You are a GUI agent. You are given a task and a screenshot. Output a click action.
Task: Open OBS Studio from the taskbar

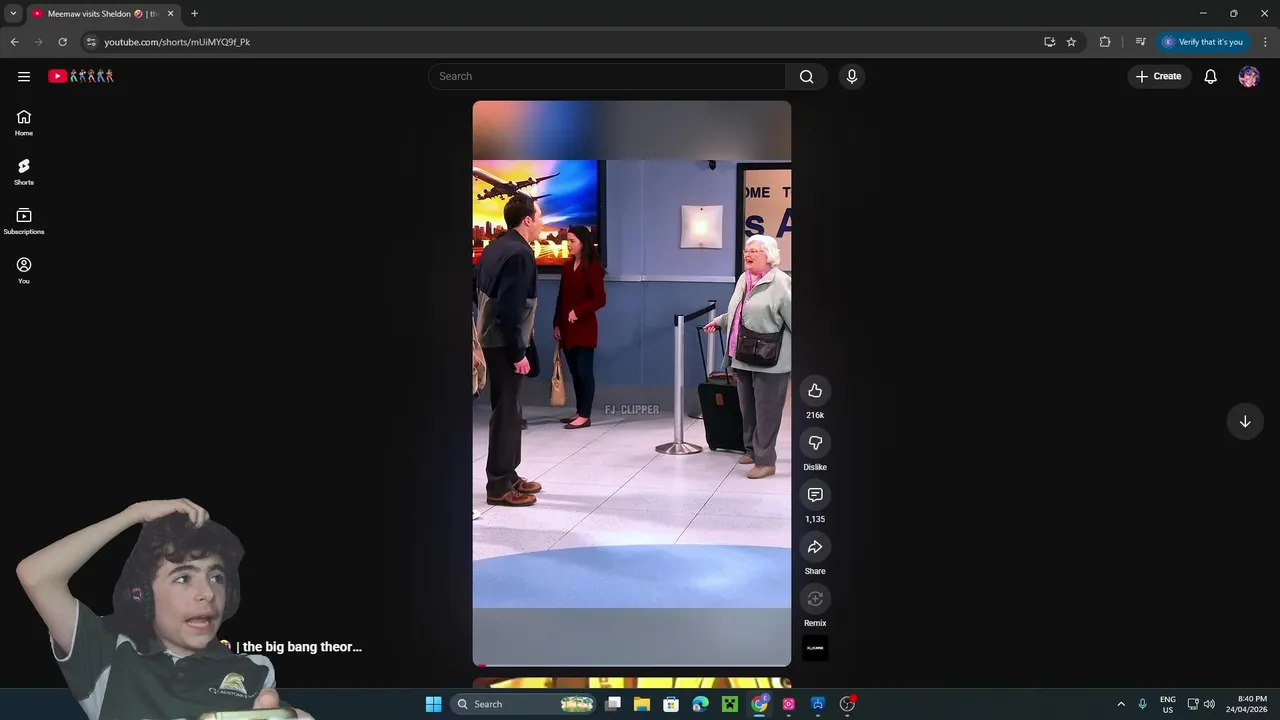pyautogui.click(x=847, y=704)
